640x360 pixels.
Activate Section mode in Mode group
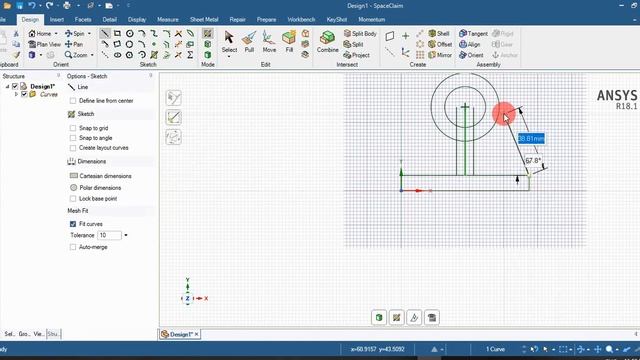(207, 44)
